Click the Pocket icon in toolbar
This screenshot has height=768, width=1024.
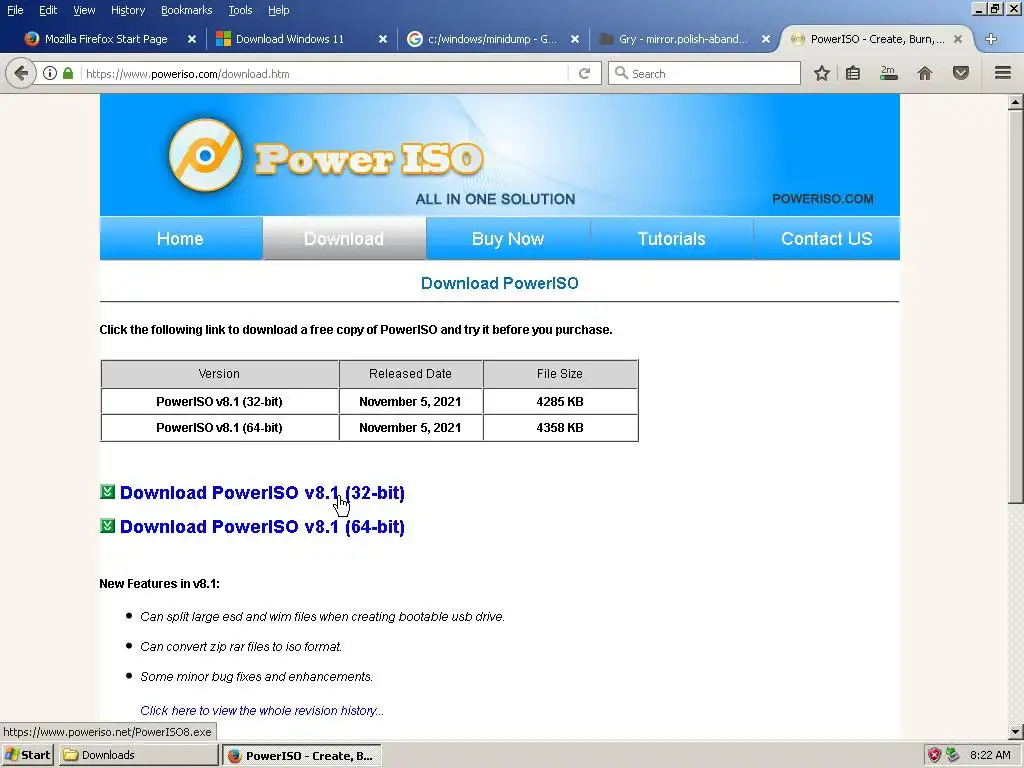click(961, 73)
